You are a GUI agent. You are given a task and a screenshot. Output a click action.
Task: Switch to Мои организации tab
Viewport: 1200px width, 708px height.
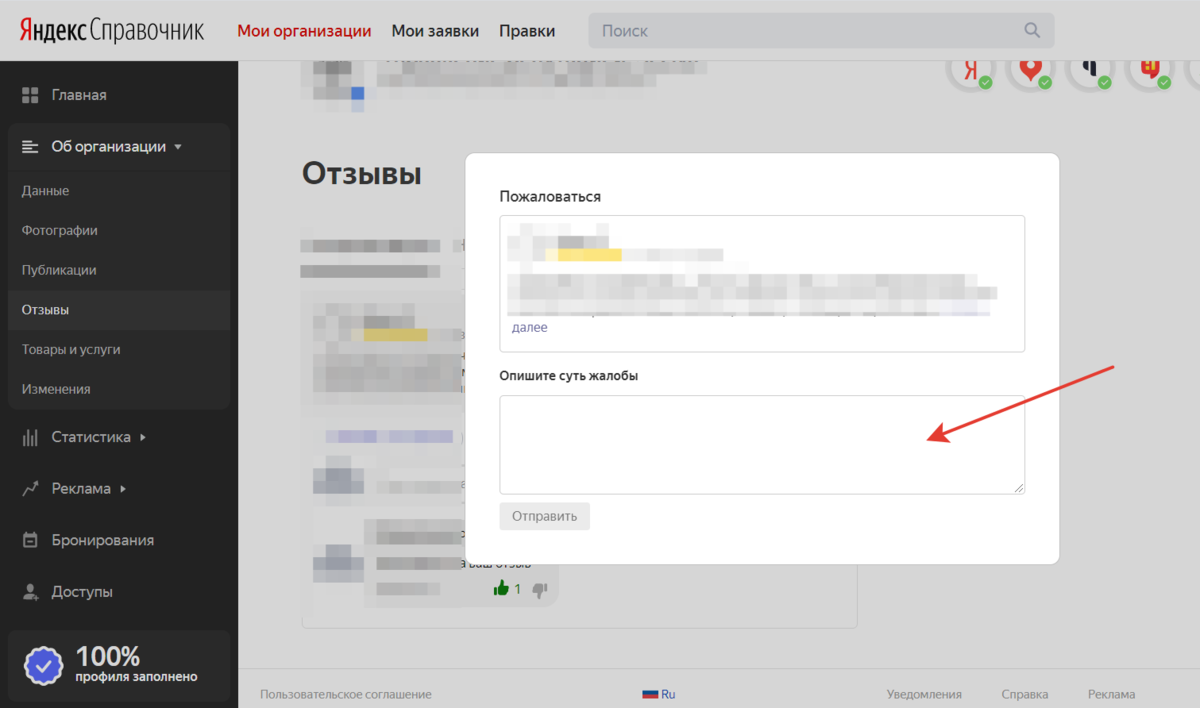point(304,31)
